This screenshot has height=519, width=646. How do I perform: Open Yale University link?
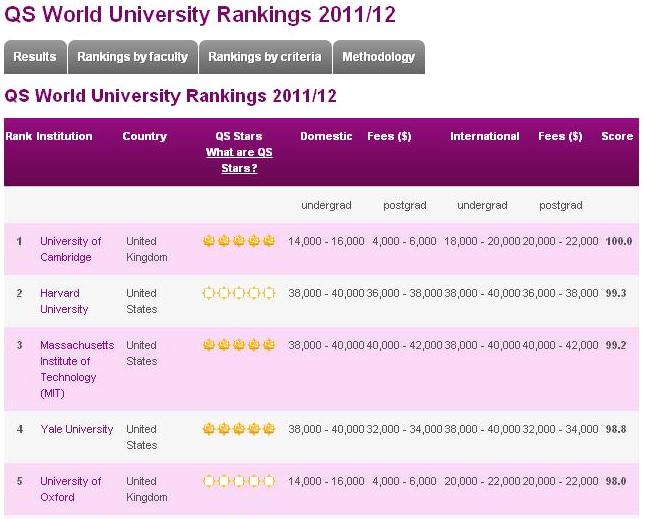pyautogui.click(x=77, y=429)
